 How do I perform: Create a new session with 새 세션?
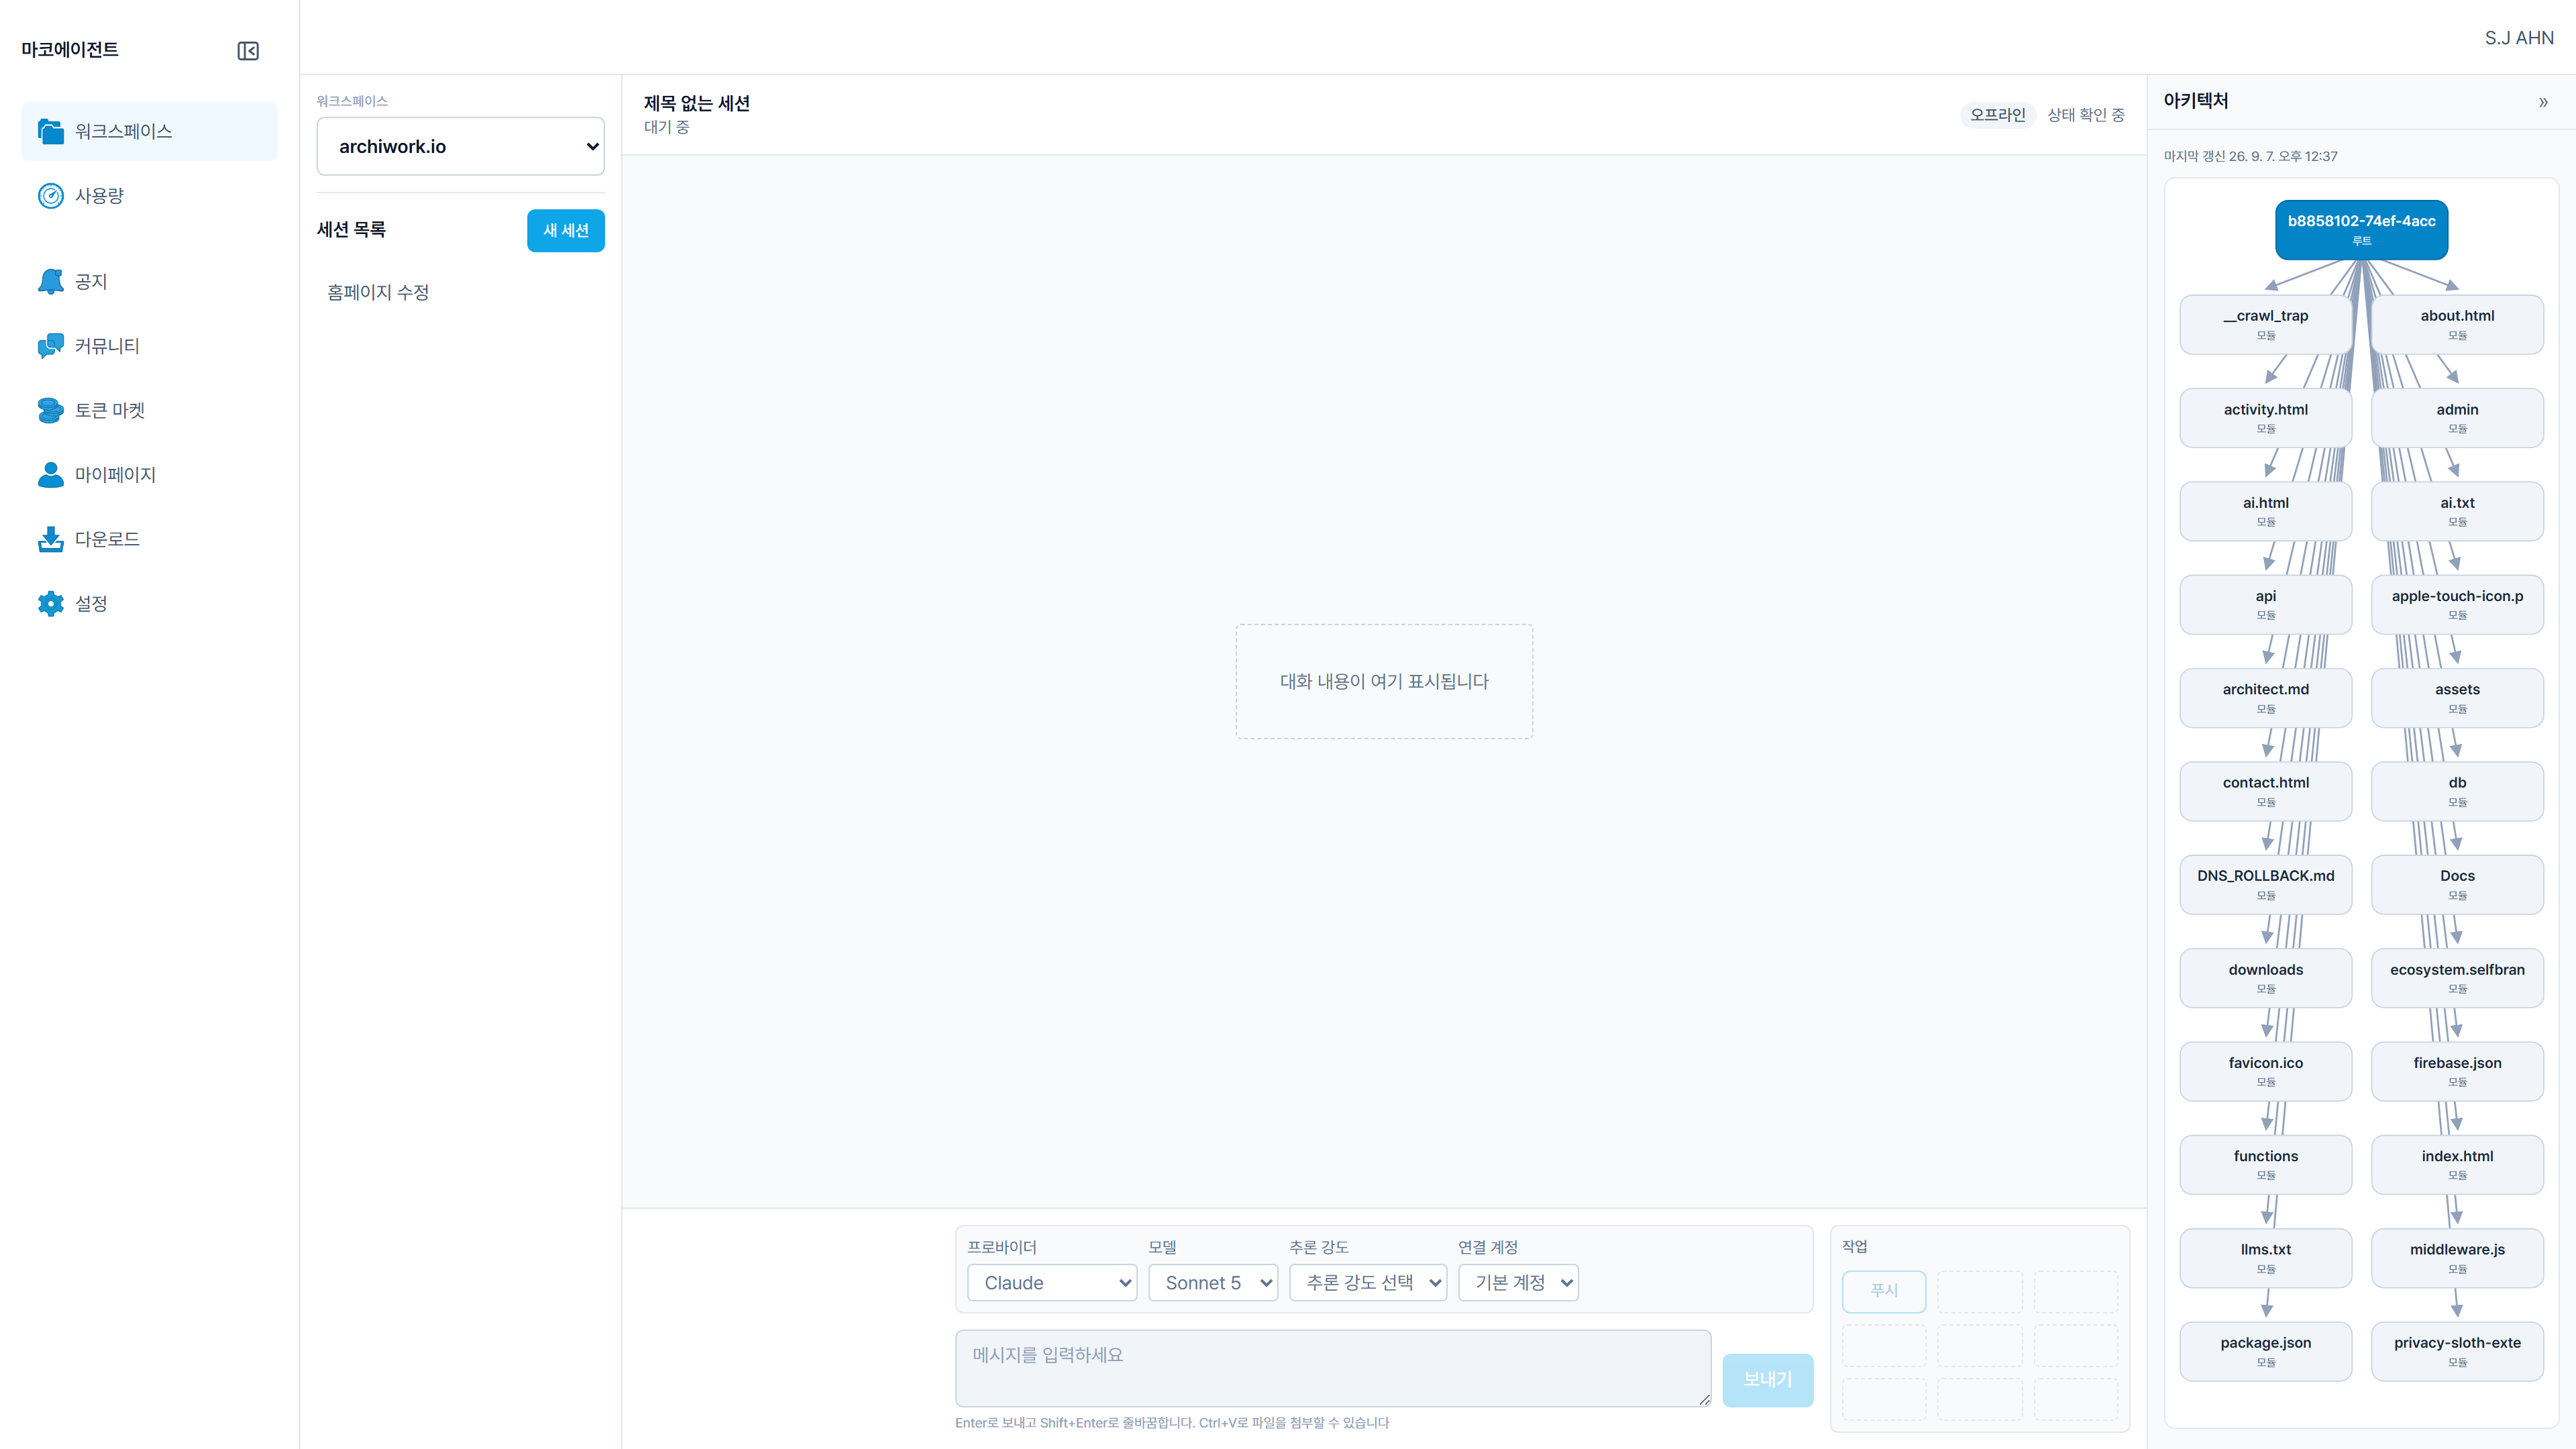tap(566, 230)
